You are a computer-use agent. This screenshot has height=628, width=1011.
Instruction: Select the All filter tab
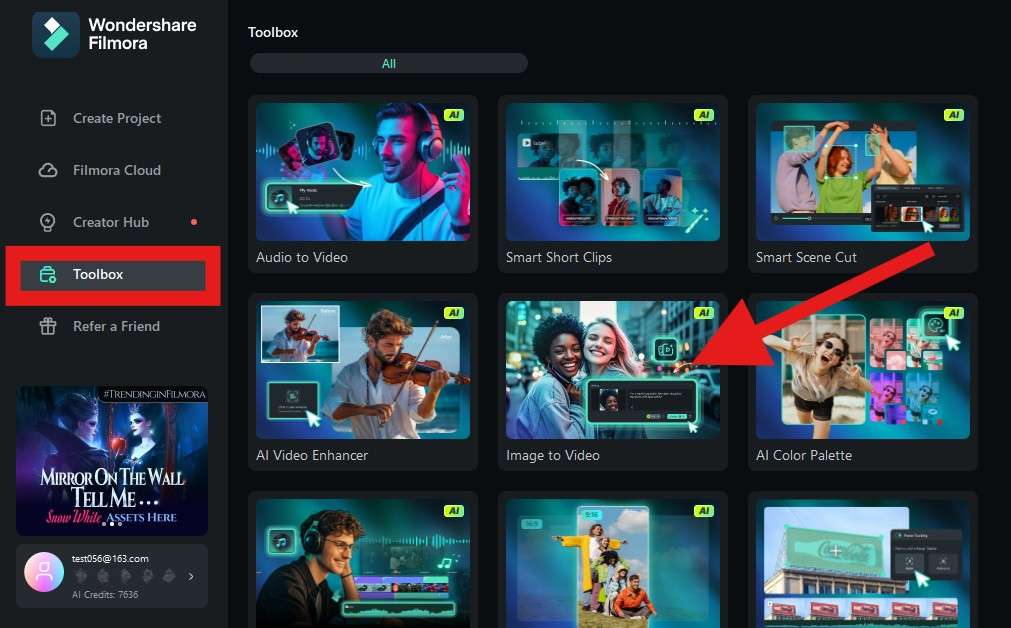pyautogui.click(x=389, y=63)
